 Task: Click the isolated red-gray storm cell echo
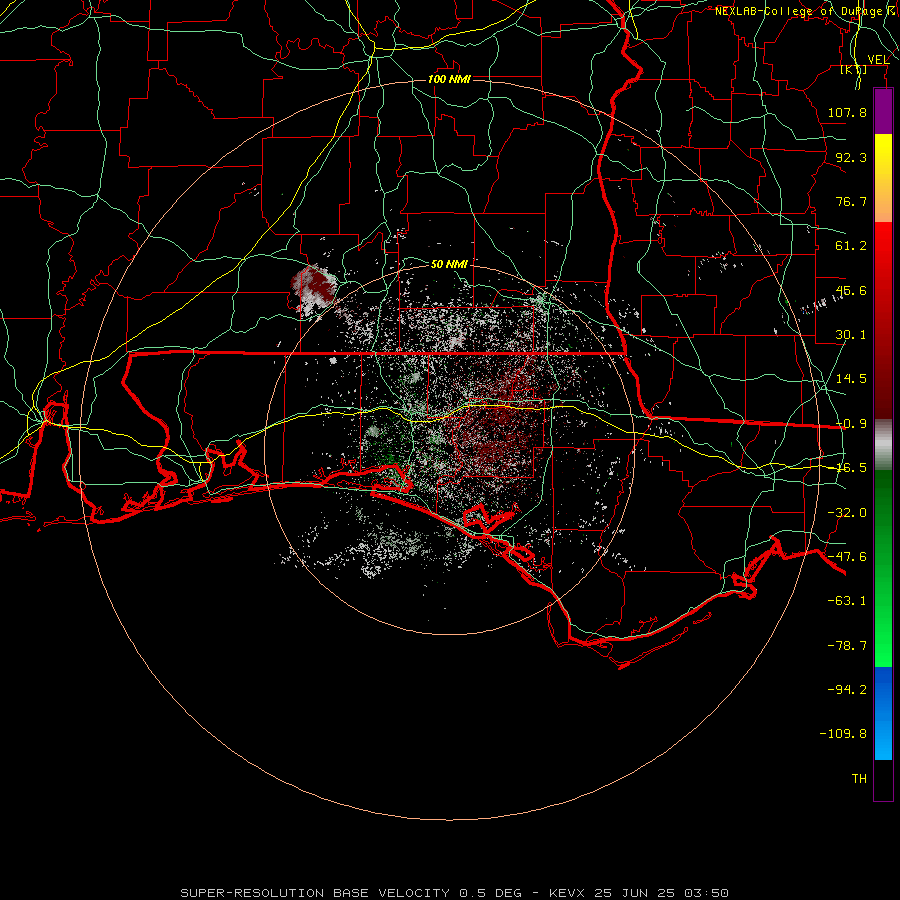click(314, 289)
